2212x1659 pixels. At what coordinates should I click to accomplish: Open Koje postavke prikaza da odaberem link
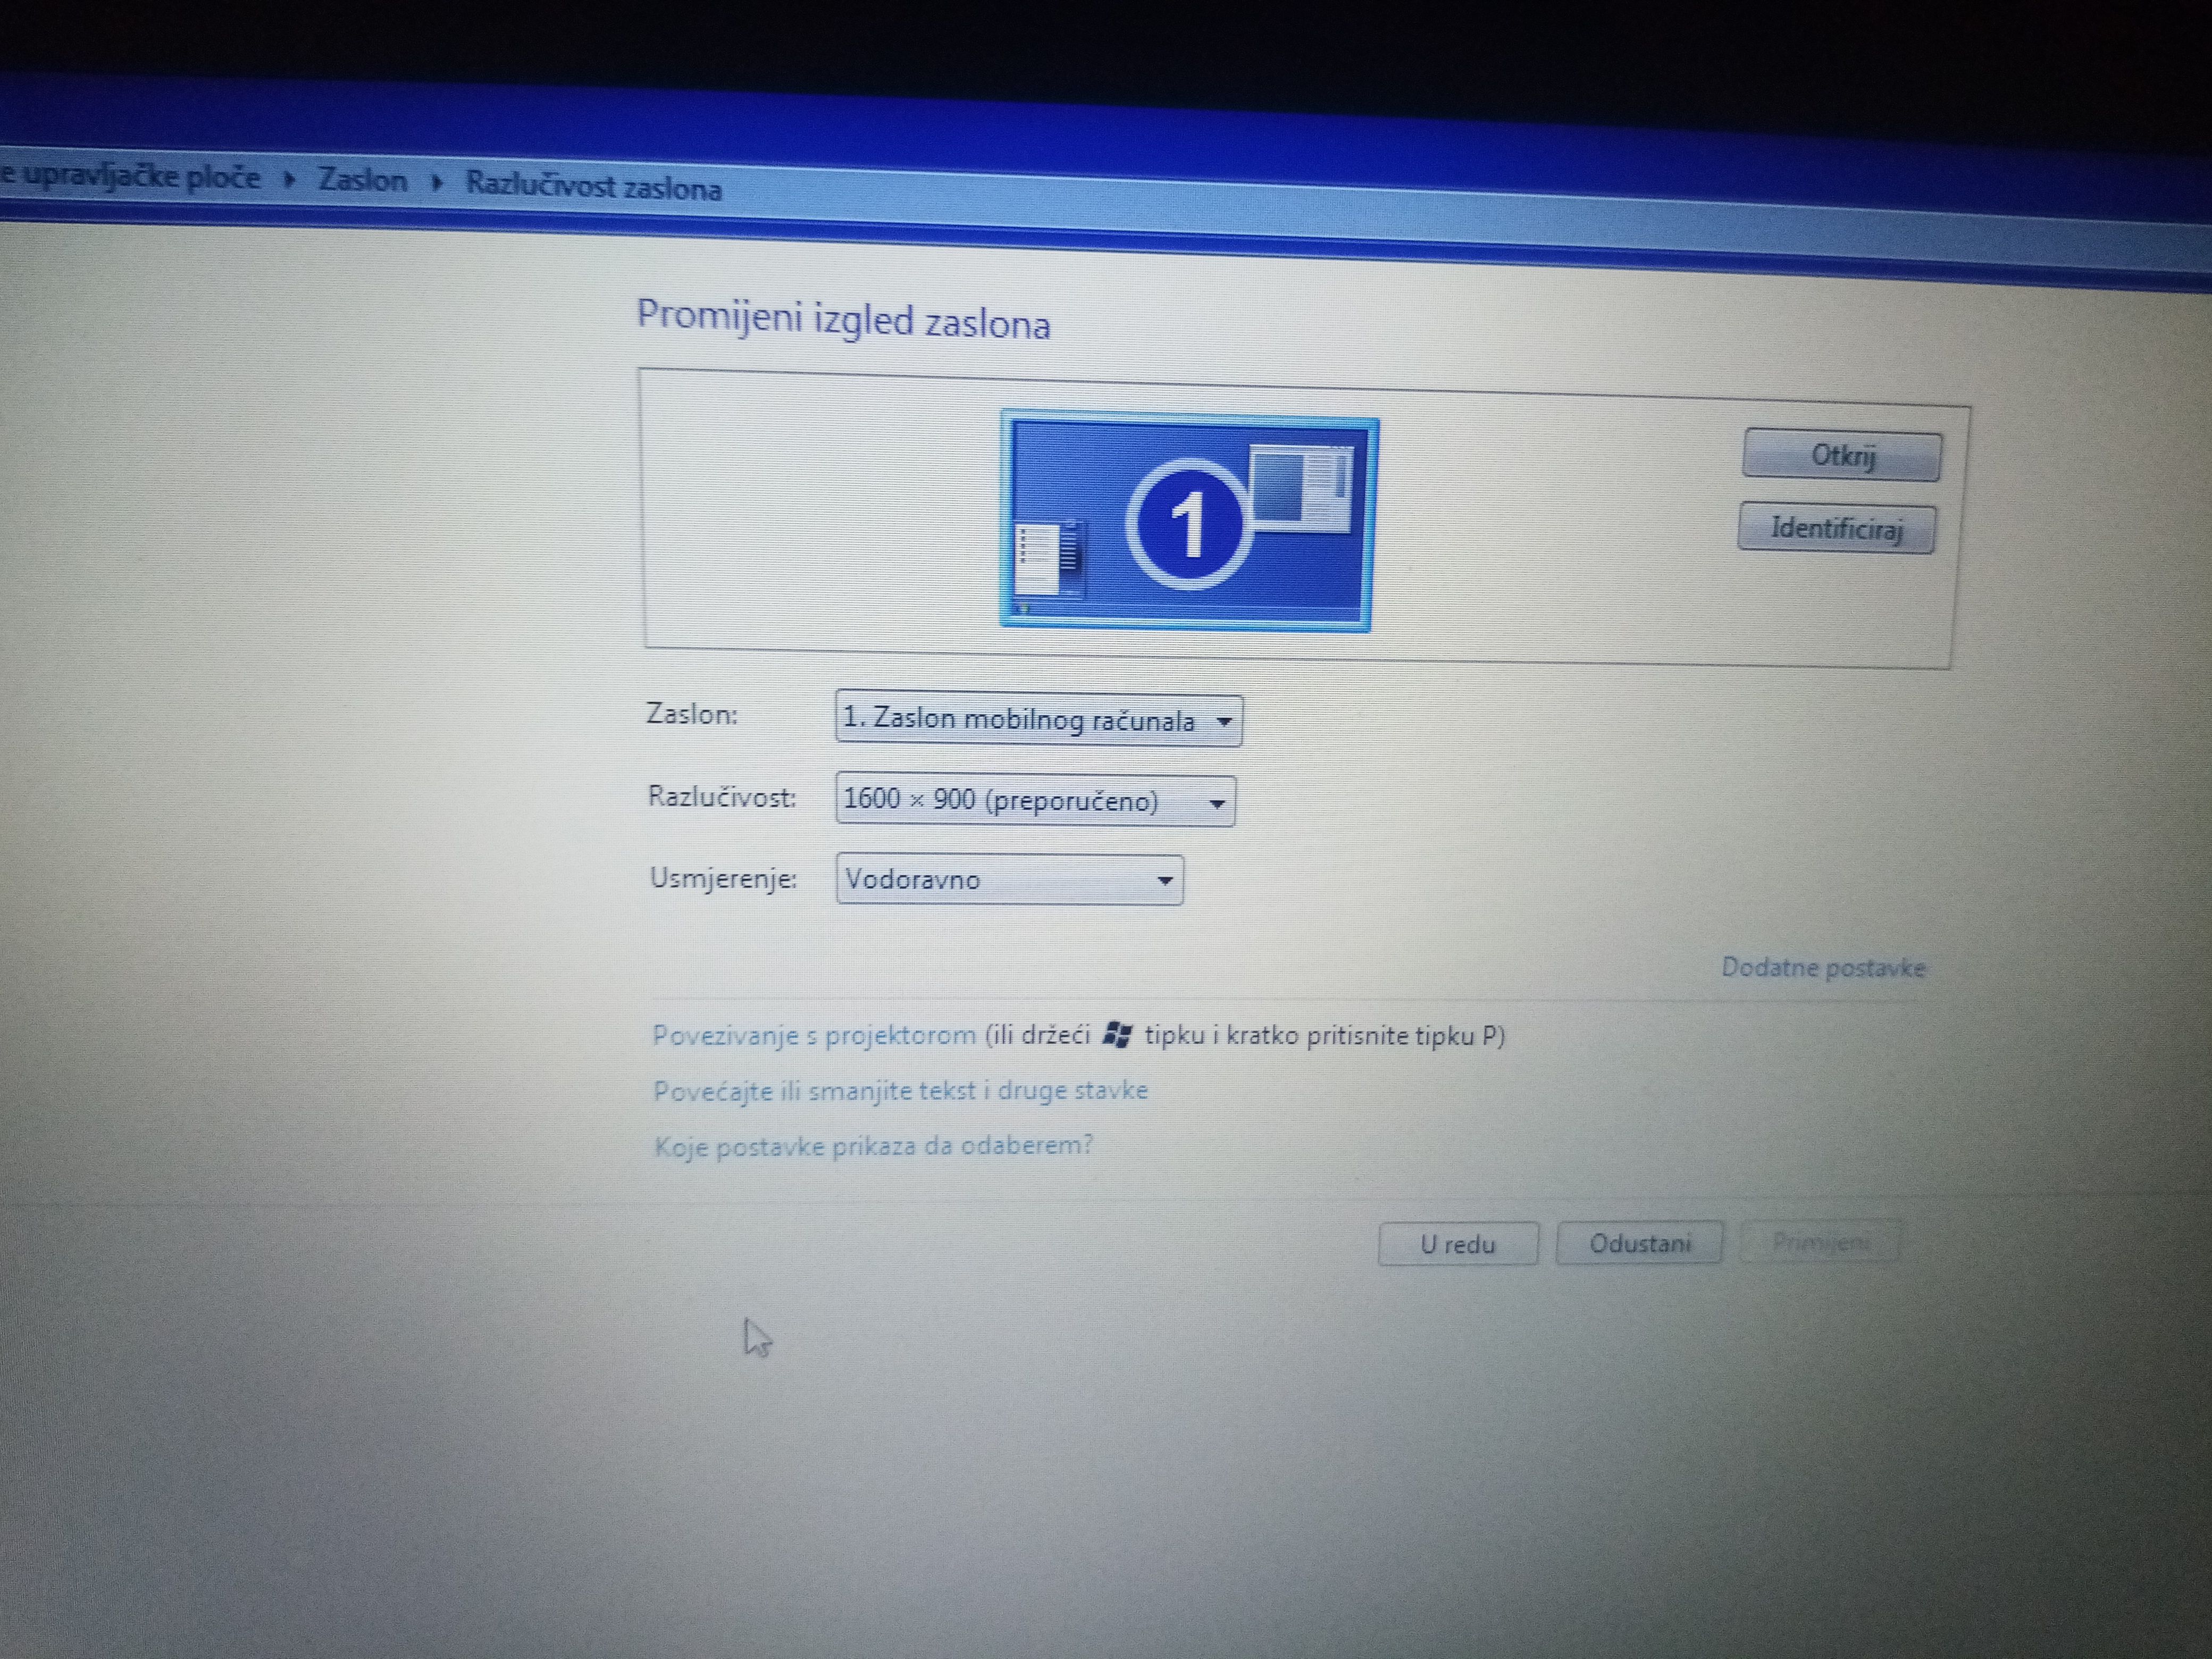coord(873,1145)
